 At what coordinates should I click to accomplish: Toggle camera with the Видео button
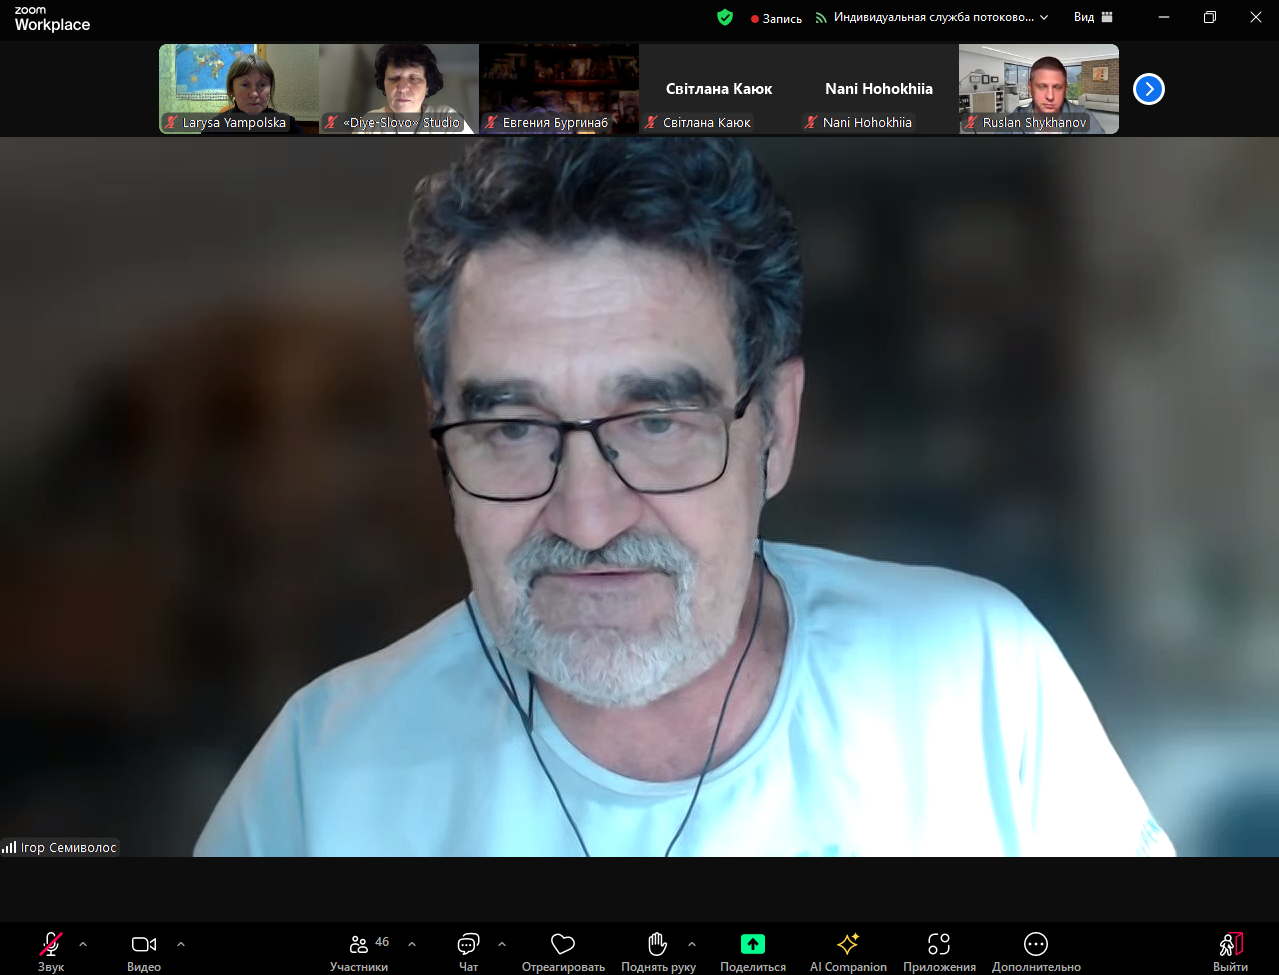tap(144, 951)
